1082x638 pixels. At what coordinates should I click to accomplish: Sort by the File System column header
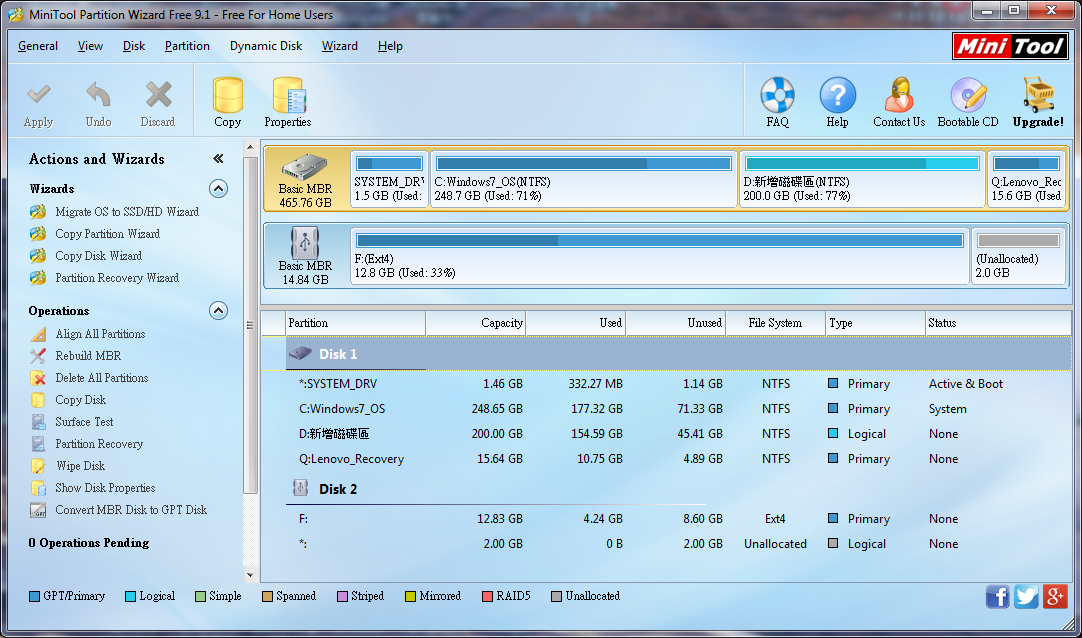[776, 323]
